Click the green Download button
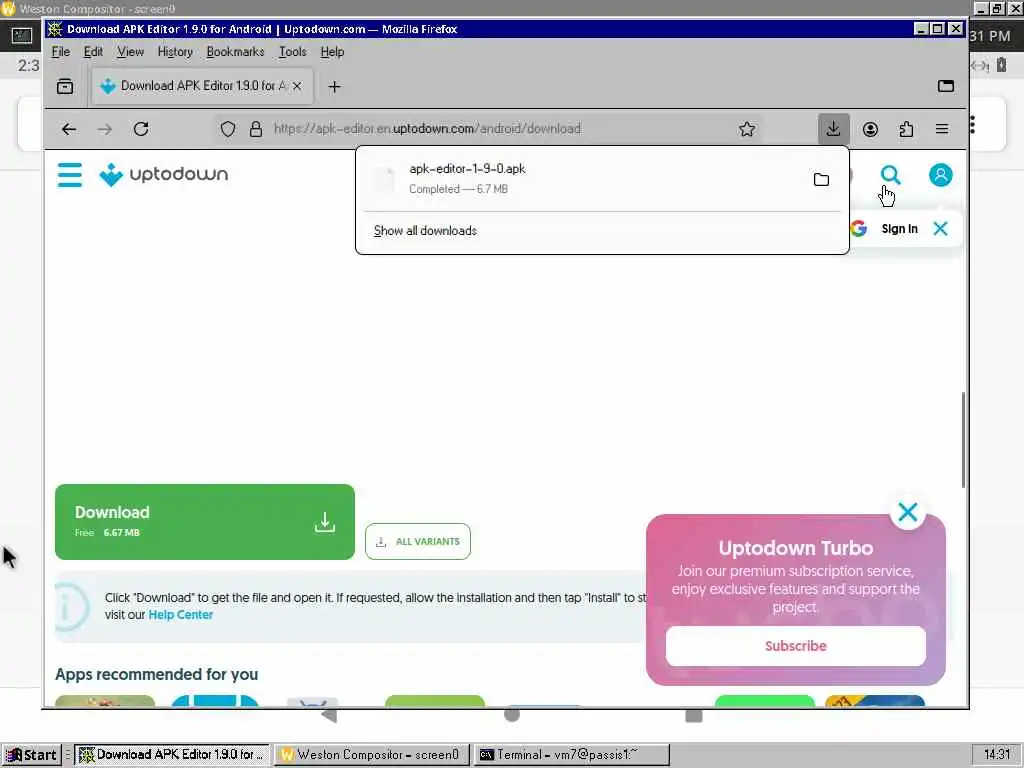 (x=204, y=522)
